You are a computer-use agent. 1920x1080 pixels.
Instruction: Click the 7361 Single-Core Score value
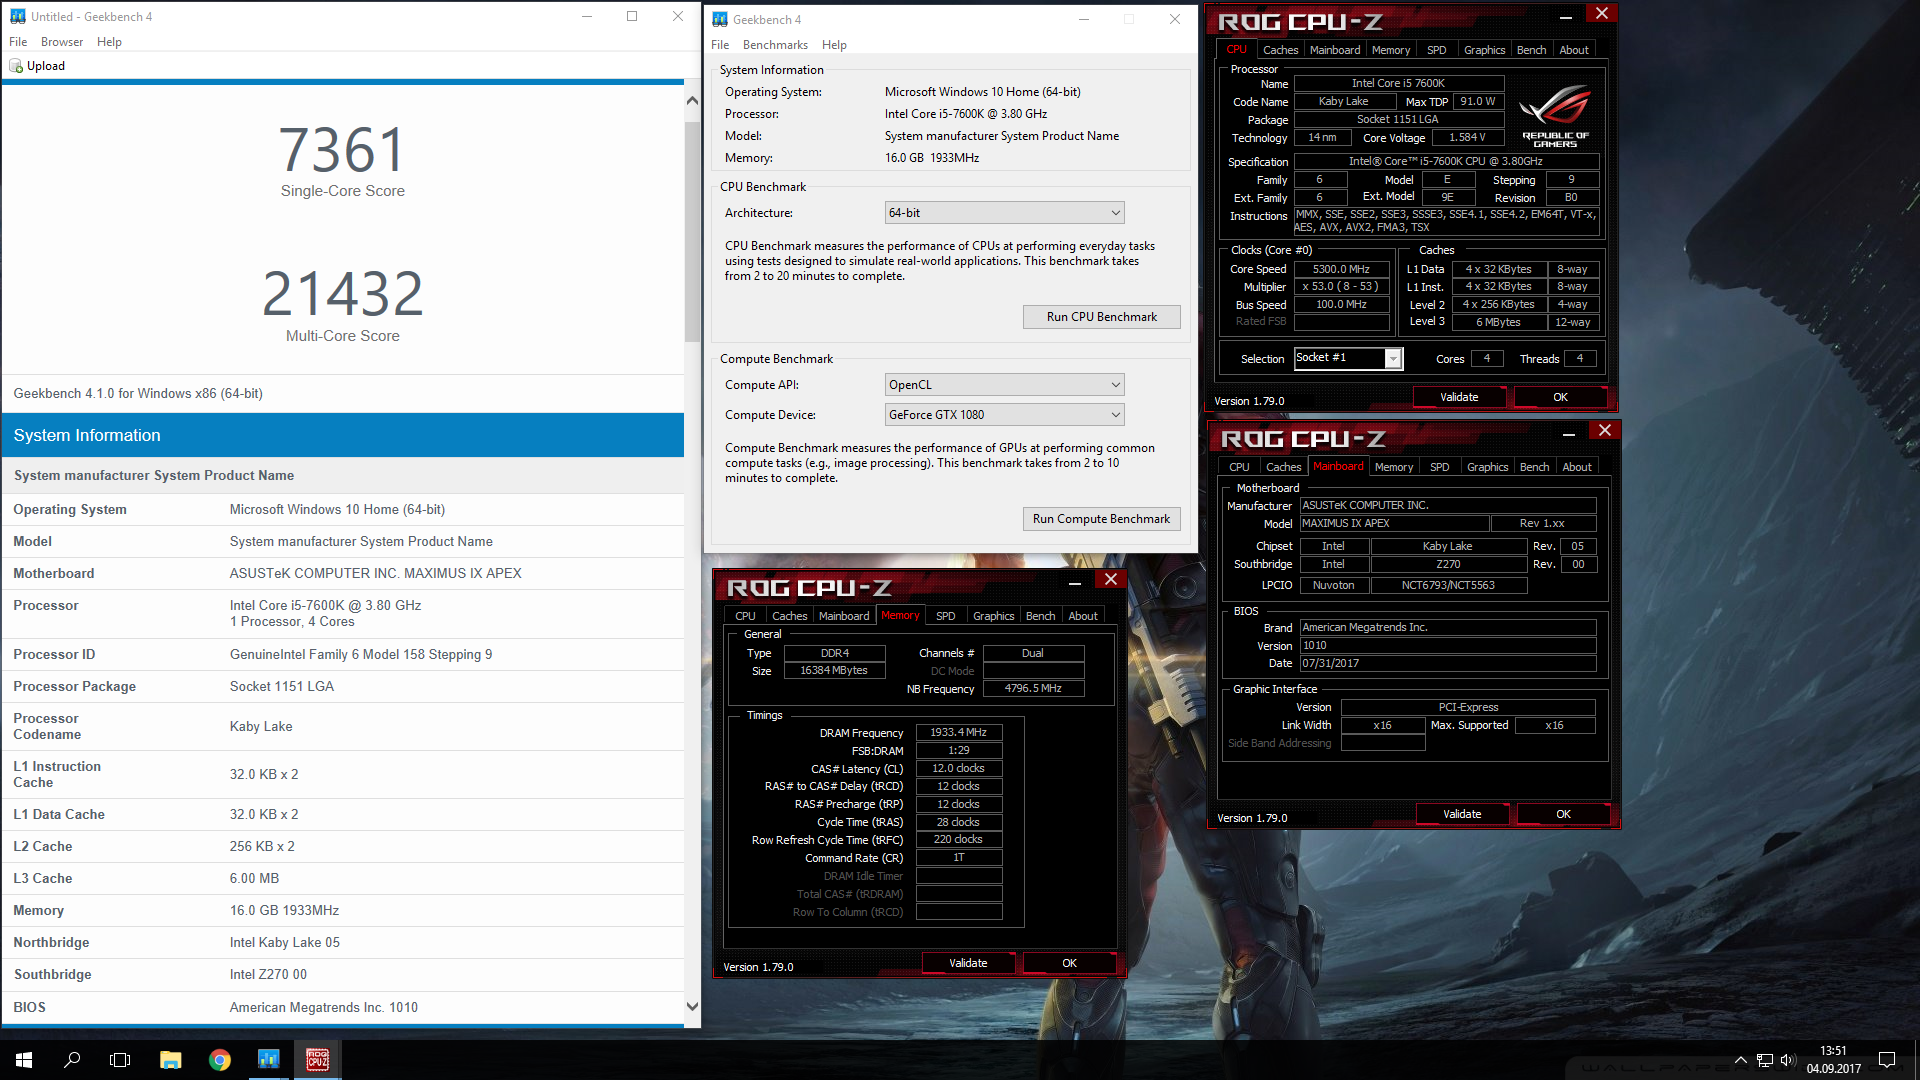(342, 150)
